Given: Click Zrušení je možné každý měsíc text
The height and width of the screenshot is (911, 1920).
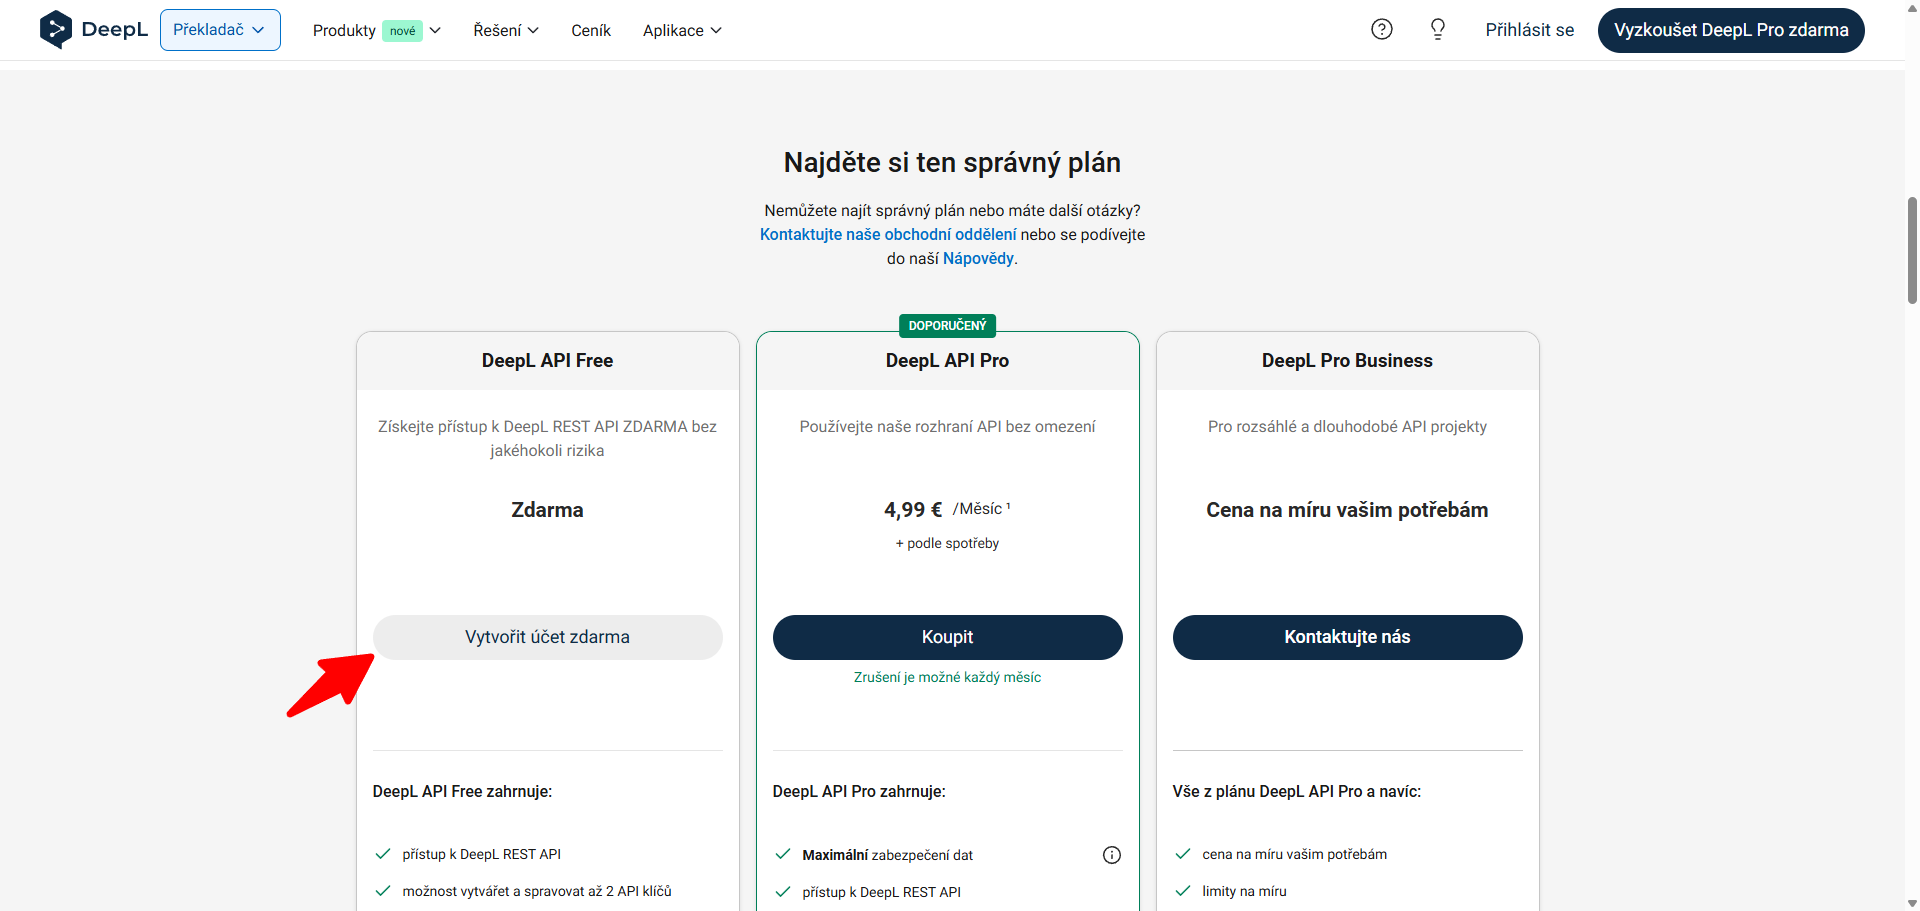Looking at the screenshot, I should tap(948, 678).
